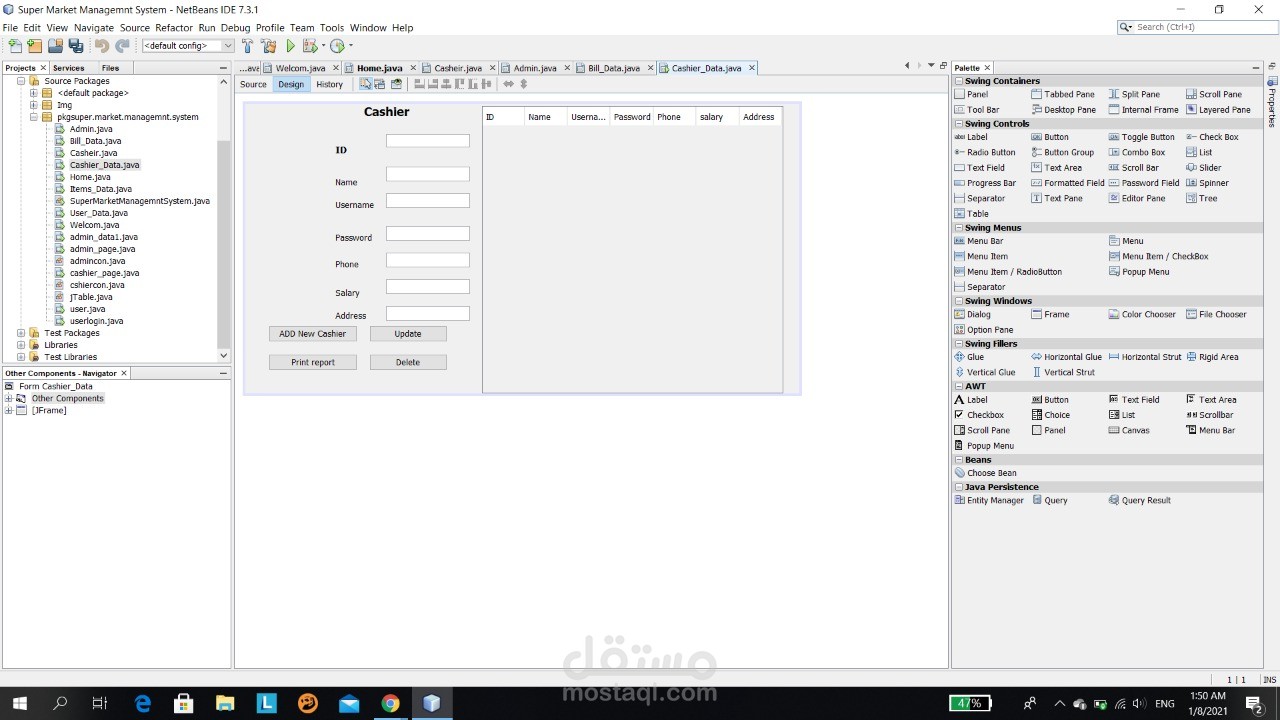Click the New File toolbar icon
Viewport: 1280px width, 720px height.
coord(14,46)
